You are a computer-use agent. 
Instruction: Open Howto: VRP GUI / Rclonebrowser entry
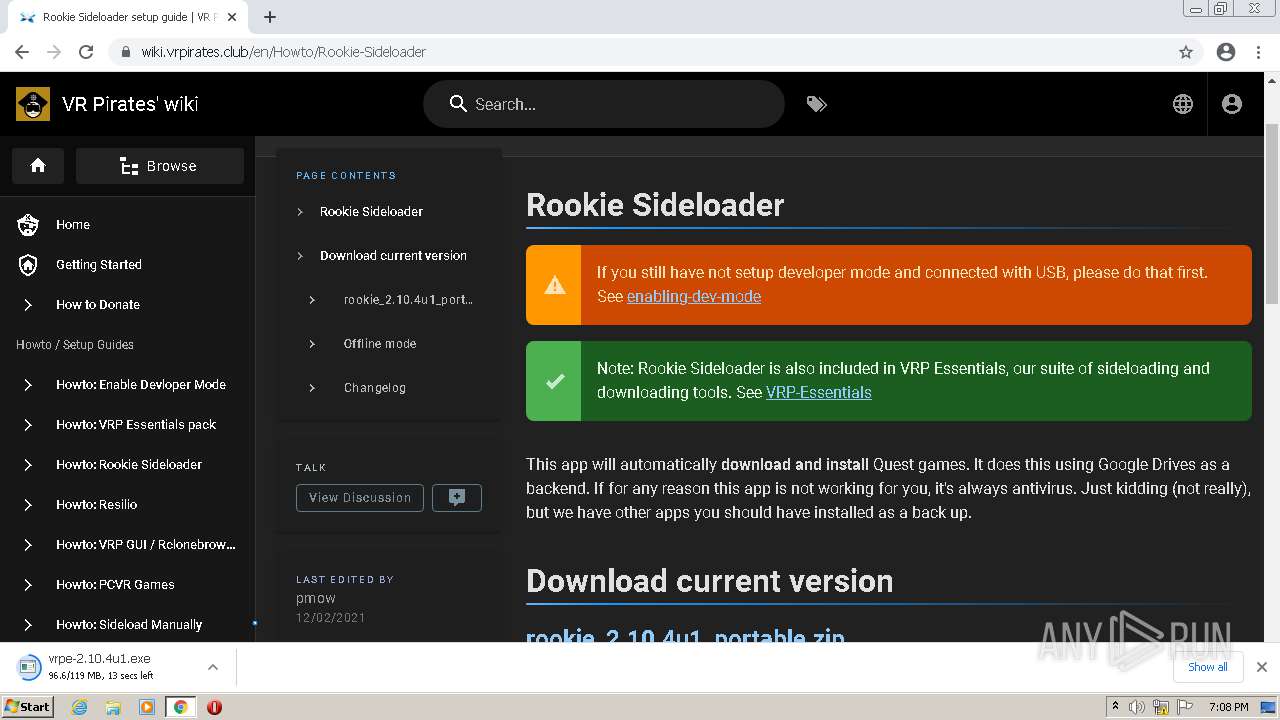(128, 545)
